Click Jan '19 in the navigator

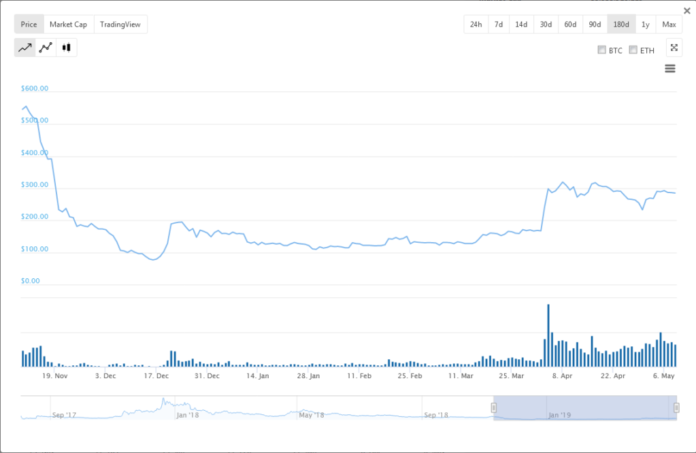559,415
